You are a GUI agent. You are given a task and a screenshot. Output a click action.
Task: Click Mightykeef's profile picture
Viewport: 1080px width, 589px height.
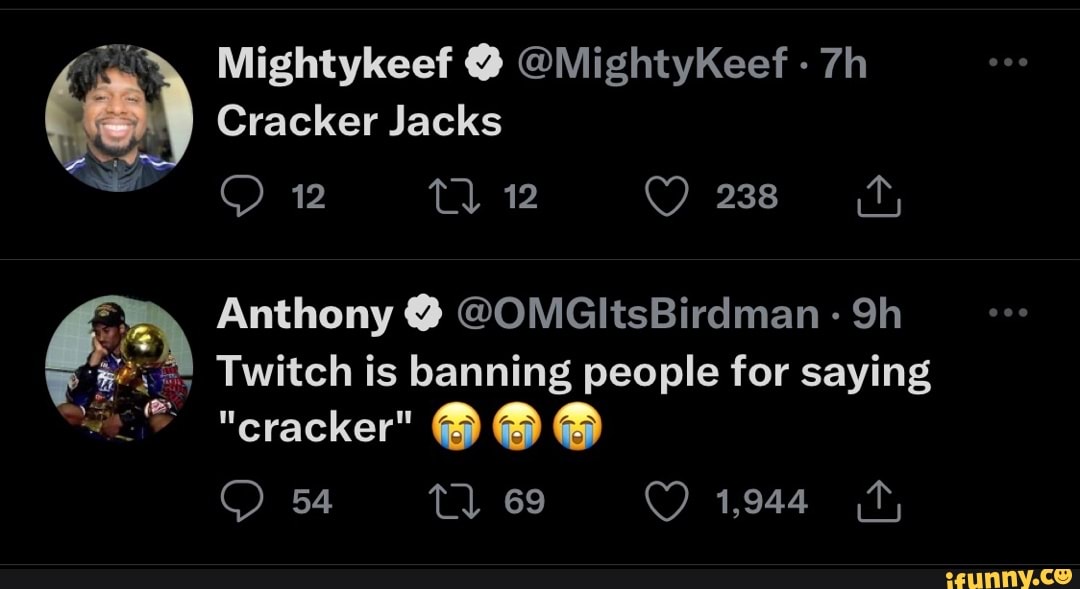tap(117, 115)
